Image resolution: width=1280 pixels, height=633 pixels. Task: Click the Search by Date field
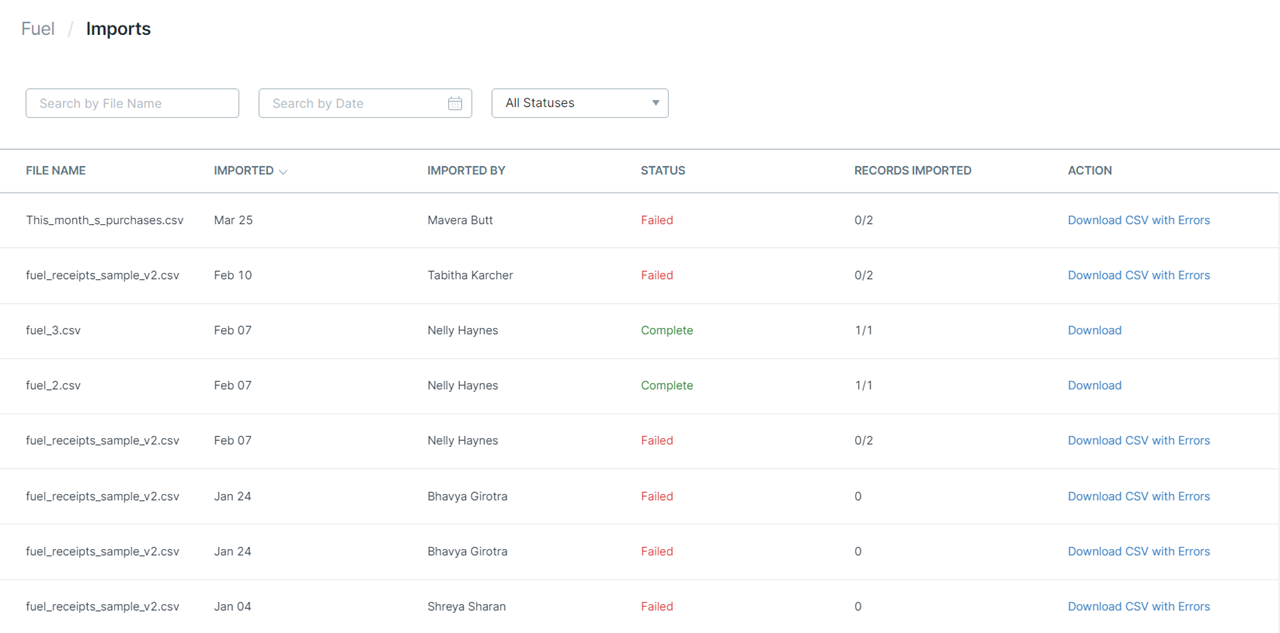[350, 103]
